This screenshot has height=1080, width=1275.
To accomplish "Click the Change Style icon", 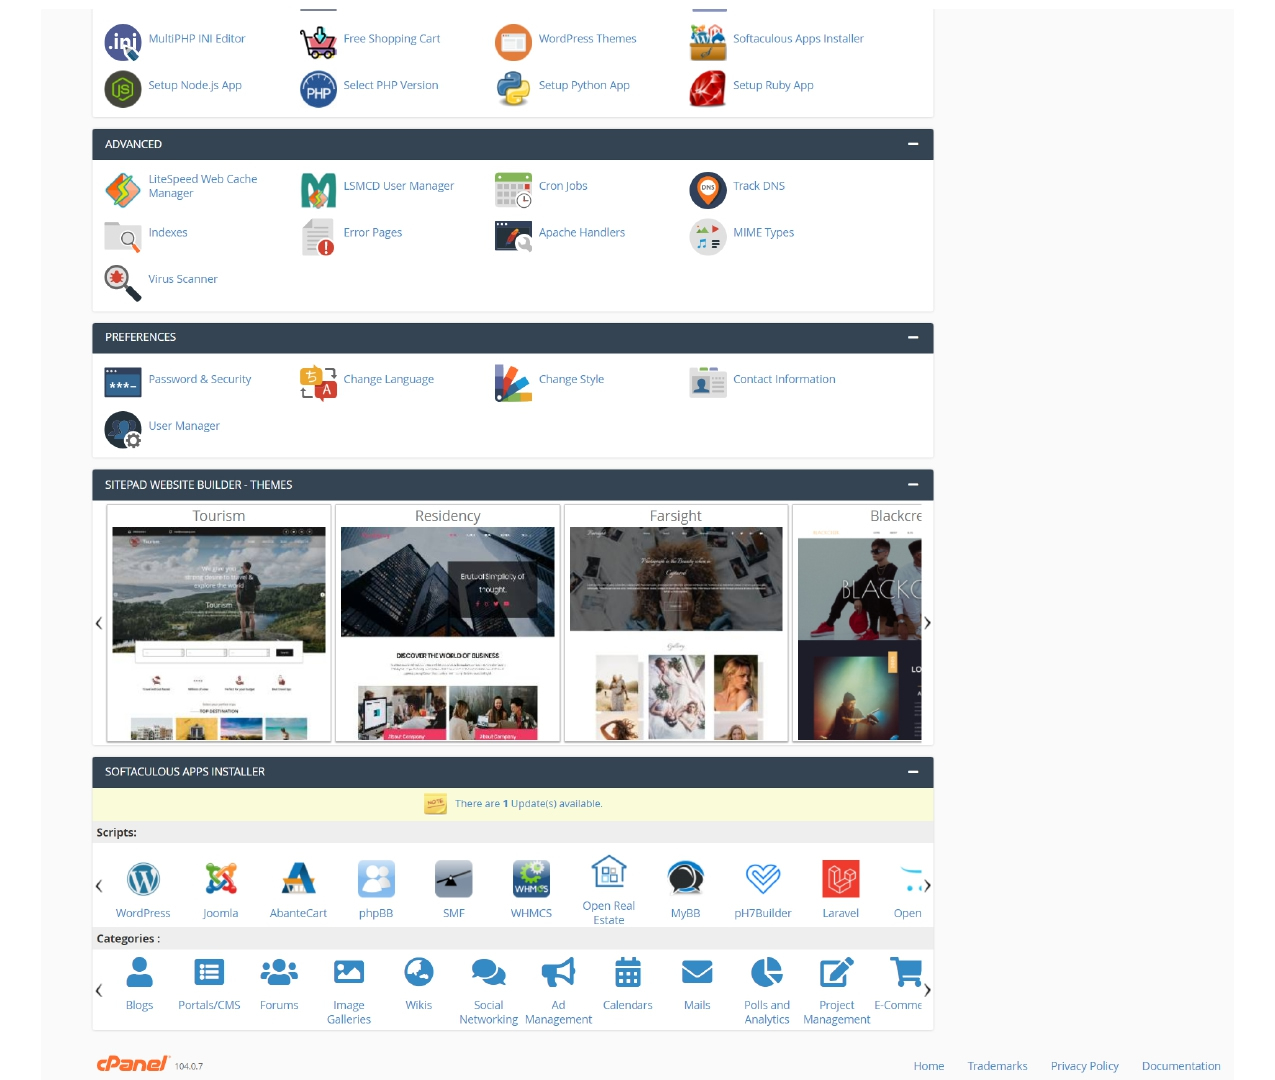I will 513,382.
